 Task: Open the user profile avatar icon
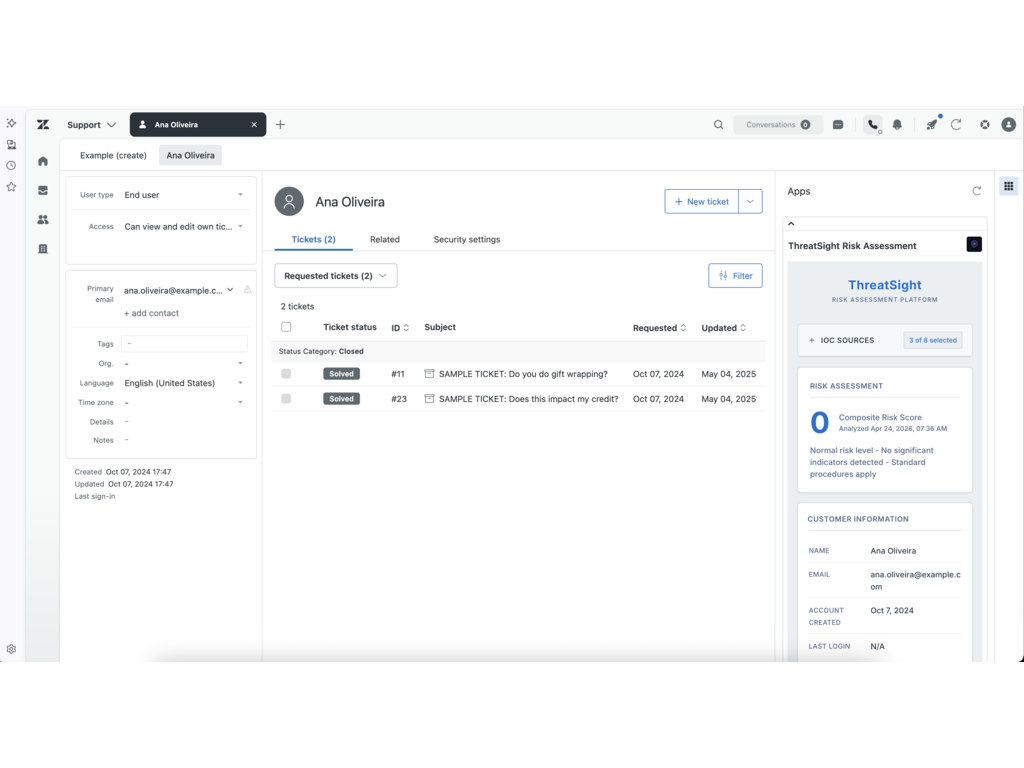(1009, 125)
